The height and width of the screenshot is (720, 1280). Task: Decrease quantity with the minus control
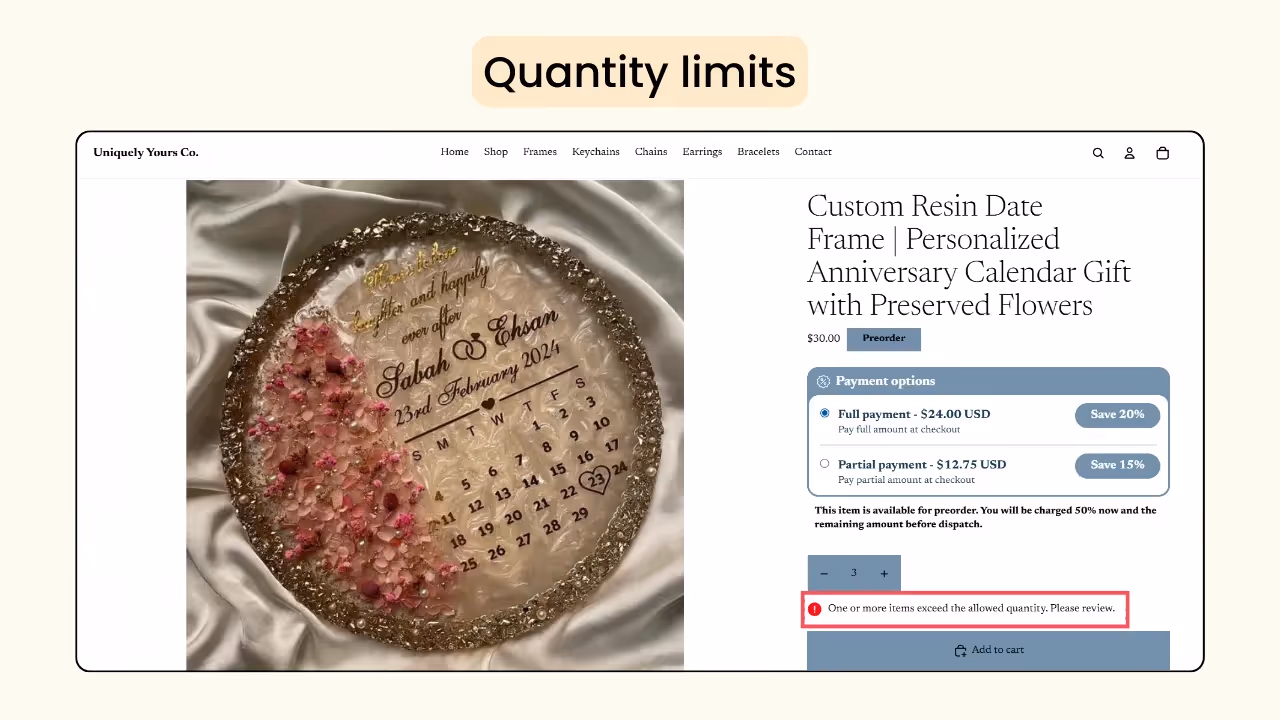pyautogui.click(x=824, y=573)
